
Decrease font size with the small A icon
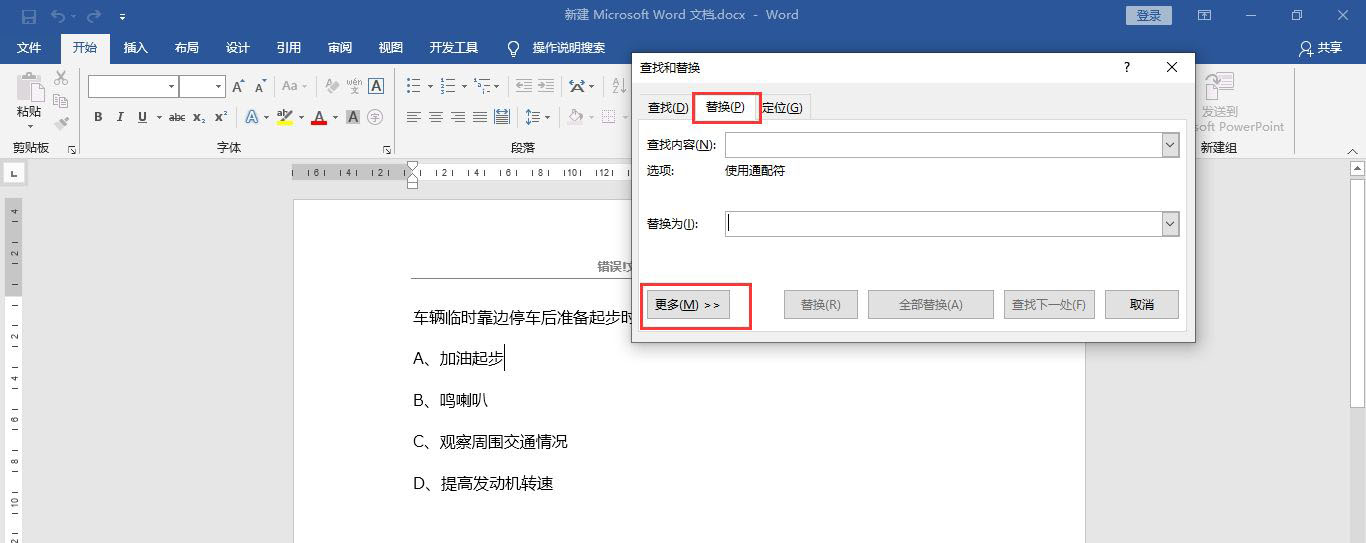pos(260,87)
